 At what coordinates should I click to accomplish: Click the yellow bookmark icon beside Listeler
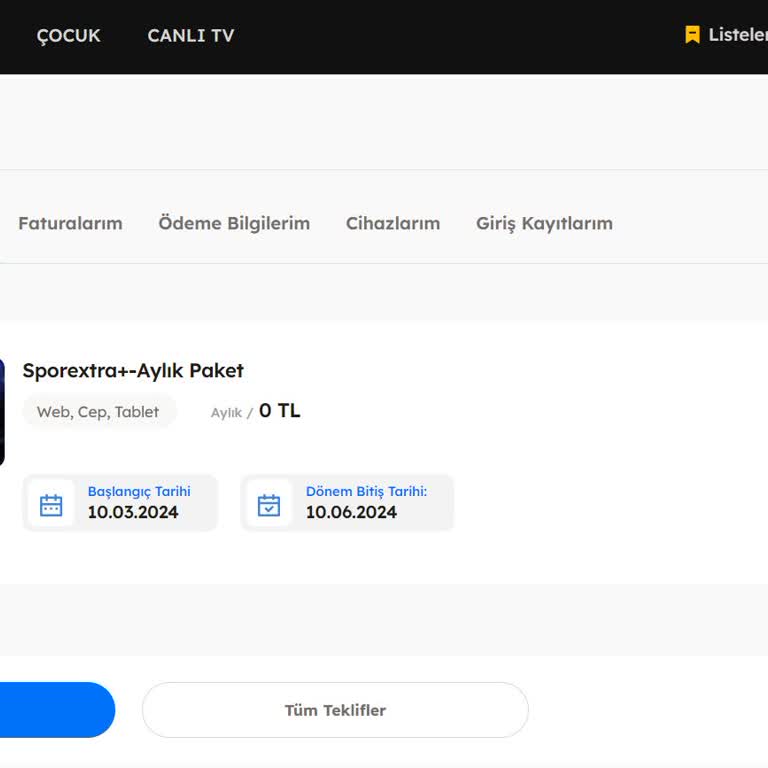pyautogui.click(x=692, y=35)
